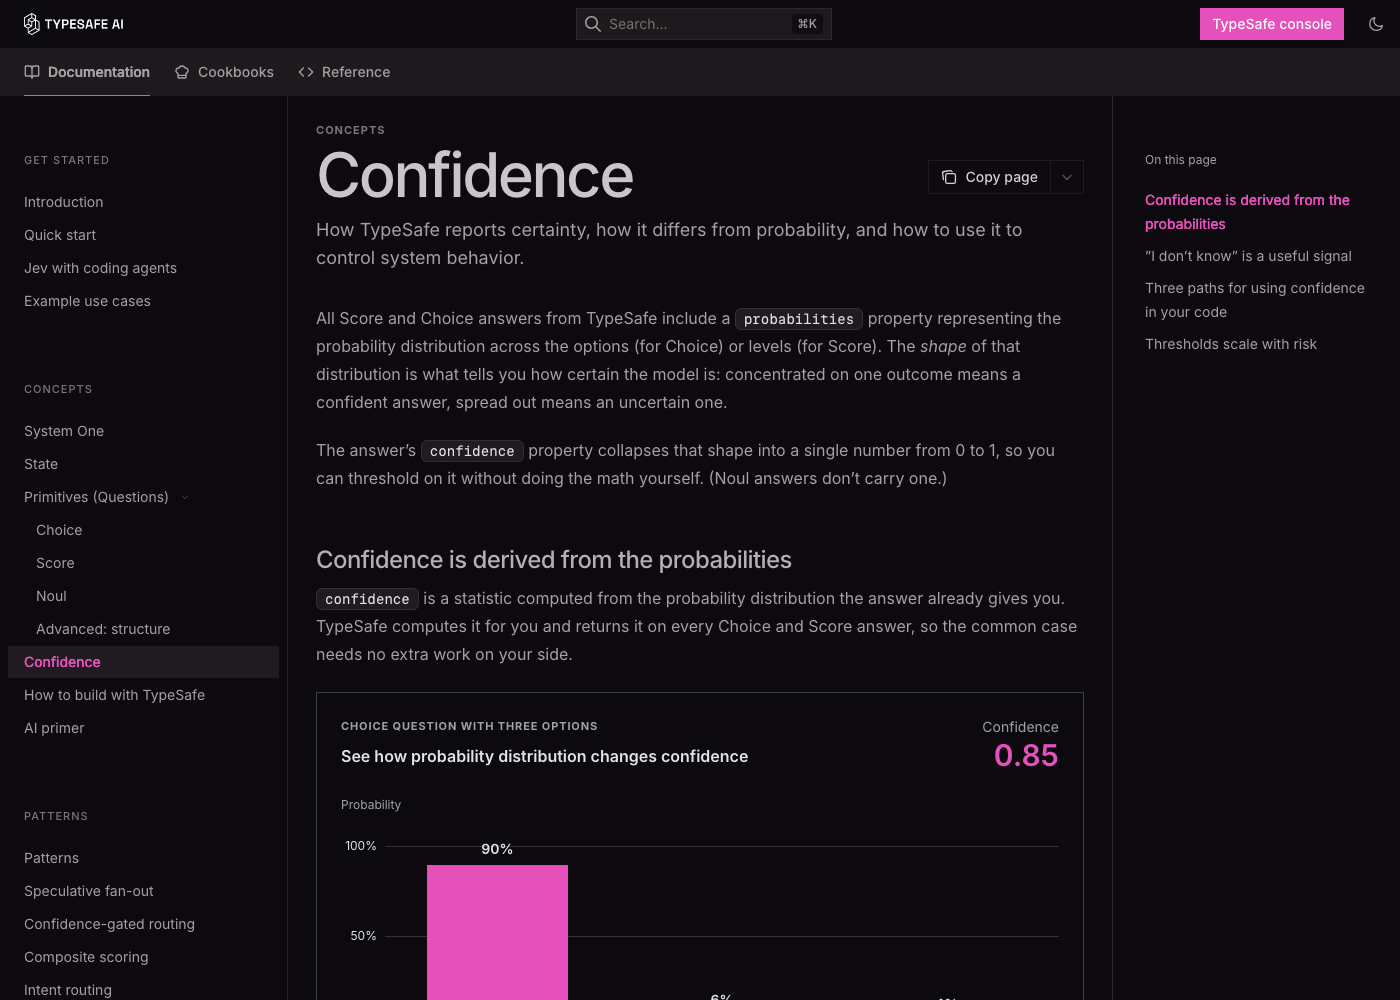Open the Score sub-page
This screenshot has height=1000, width=1400.
tap(55, 563)
